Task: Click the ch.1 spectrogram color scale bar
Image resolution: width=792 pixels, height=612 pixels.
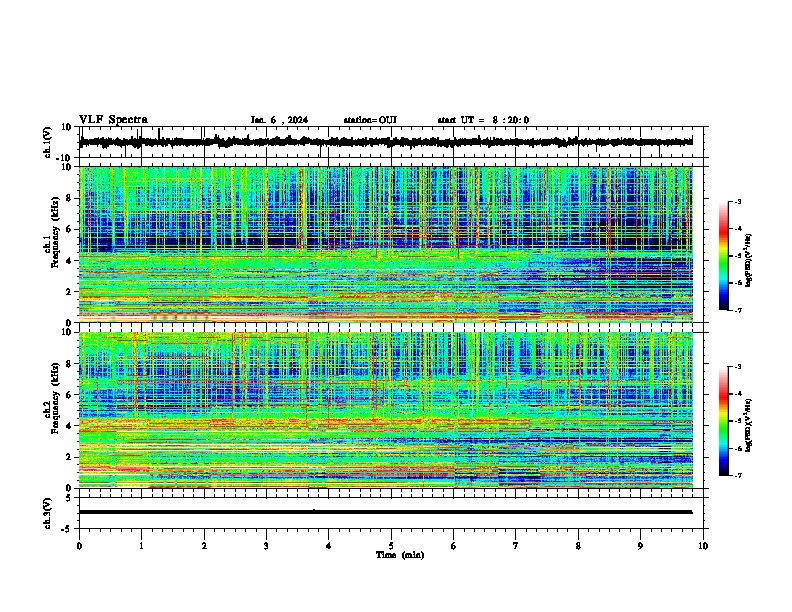Action: pyautogui.click(x=723, y=256)
